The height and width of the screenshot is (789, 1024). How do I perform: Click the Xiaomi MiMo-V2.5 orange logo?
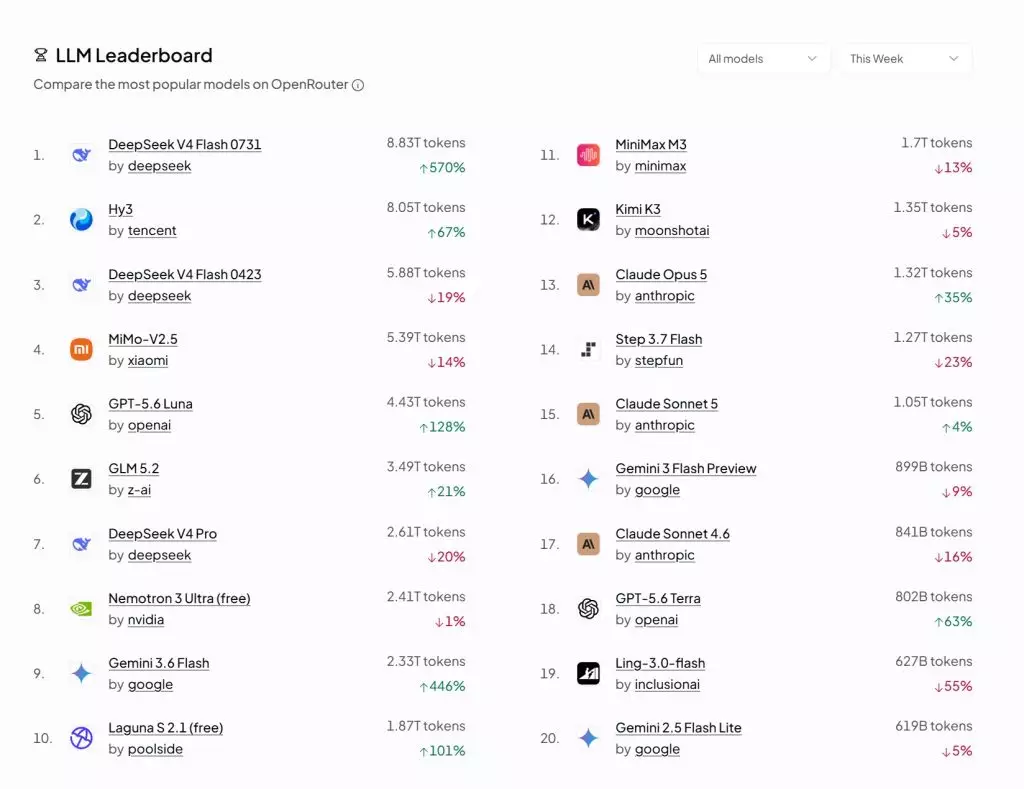[81, 349]
